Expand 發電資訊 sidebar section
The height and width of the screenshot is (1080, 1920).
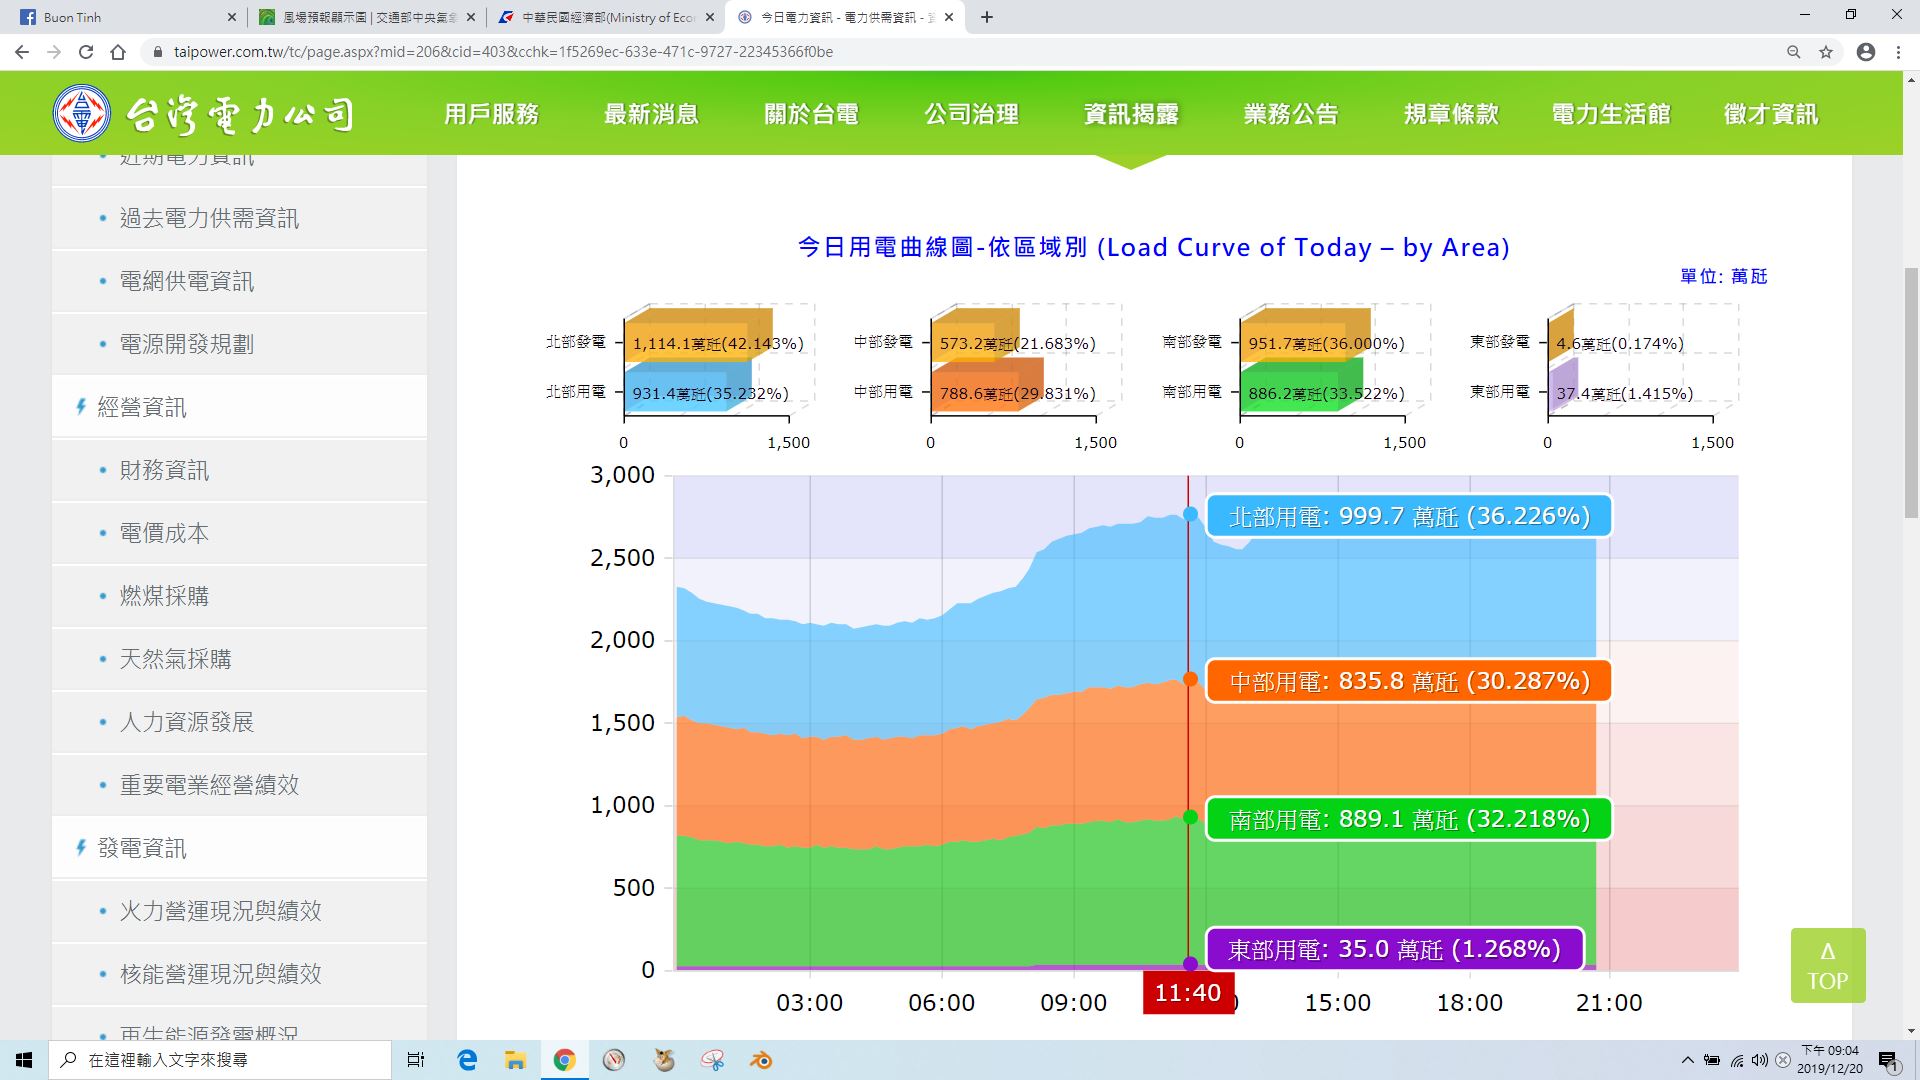[x=239, y=848]
